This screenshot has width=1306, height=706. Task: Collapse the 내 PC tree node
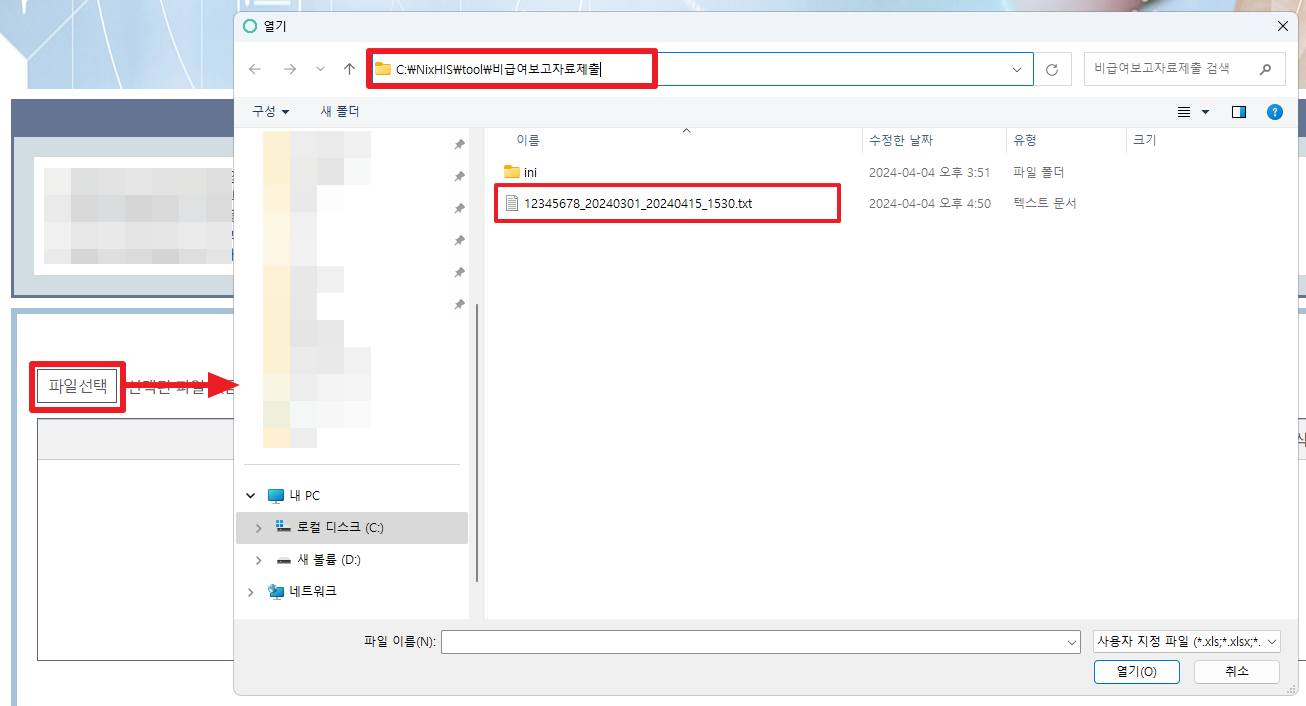pos(250,496)
